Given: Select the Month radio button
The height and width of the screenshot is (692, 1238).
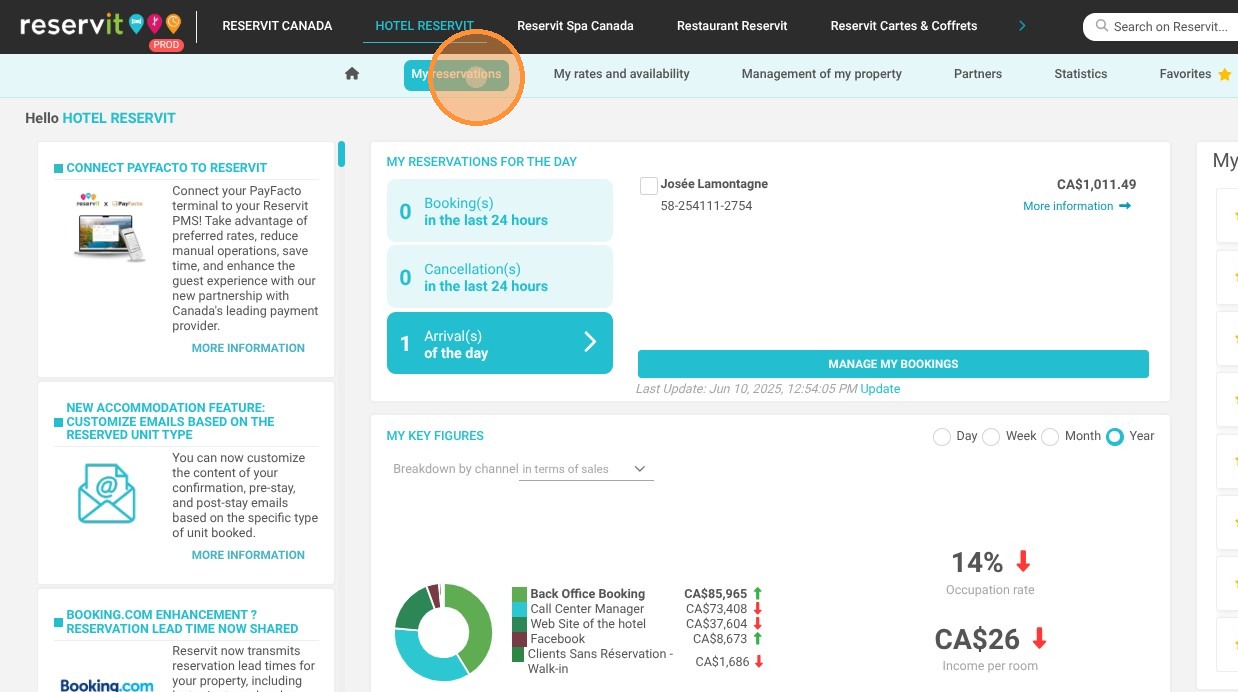Looking at the screenshot, I should (1050, 437).
